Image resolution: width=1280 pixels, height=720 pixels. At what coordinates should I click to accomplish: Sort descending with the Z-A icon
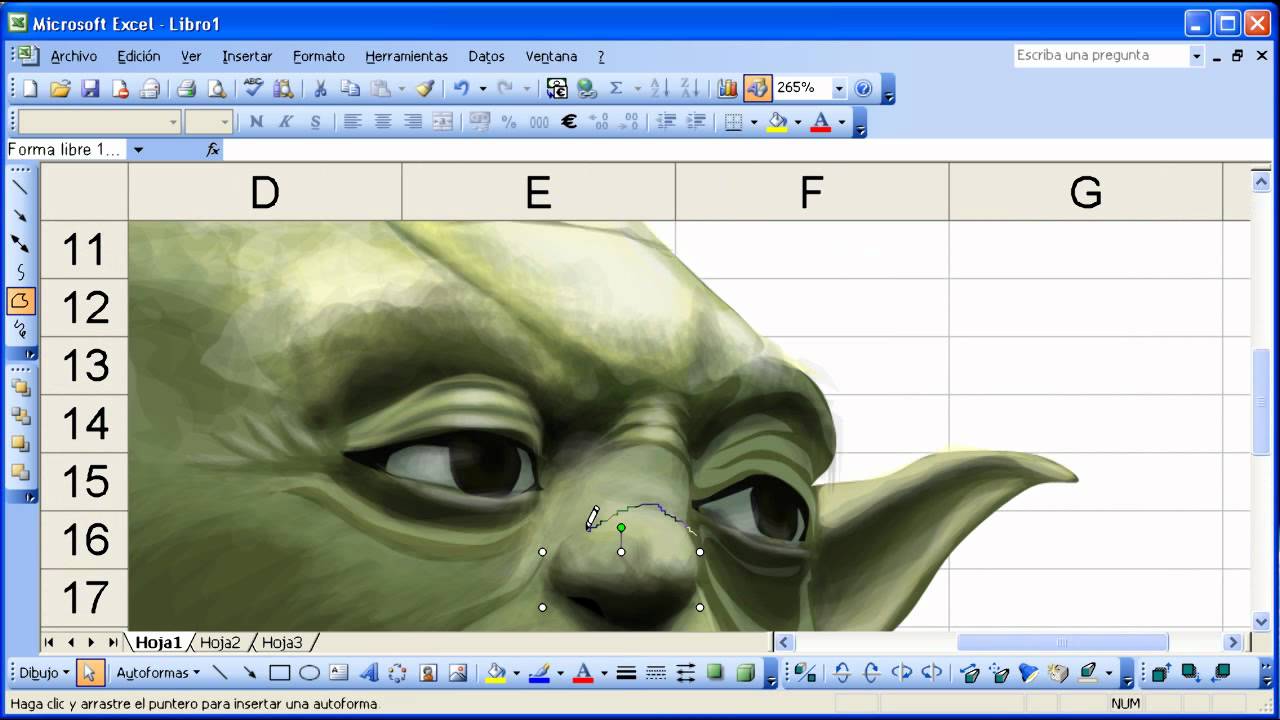[x=689, y=88]
